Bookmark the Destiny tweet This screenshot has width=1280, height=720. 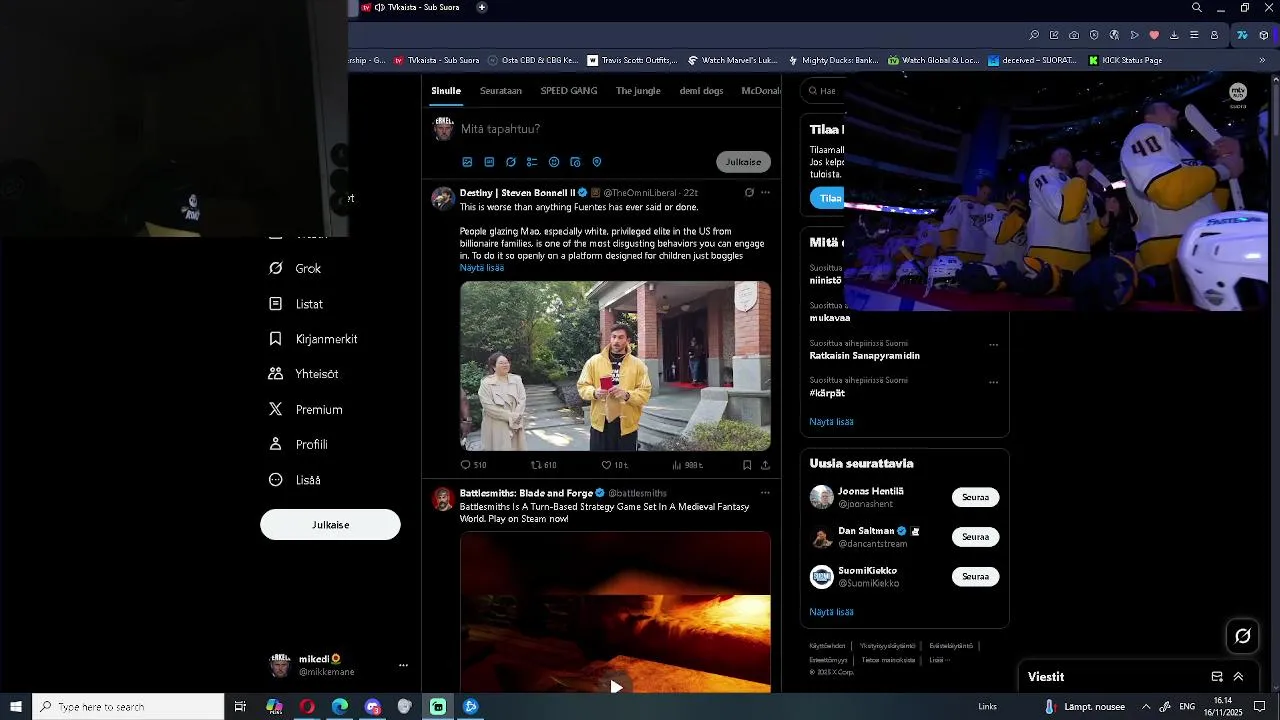coord(747,465)
